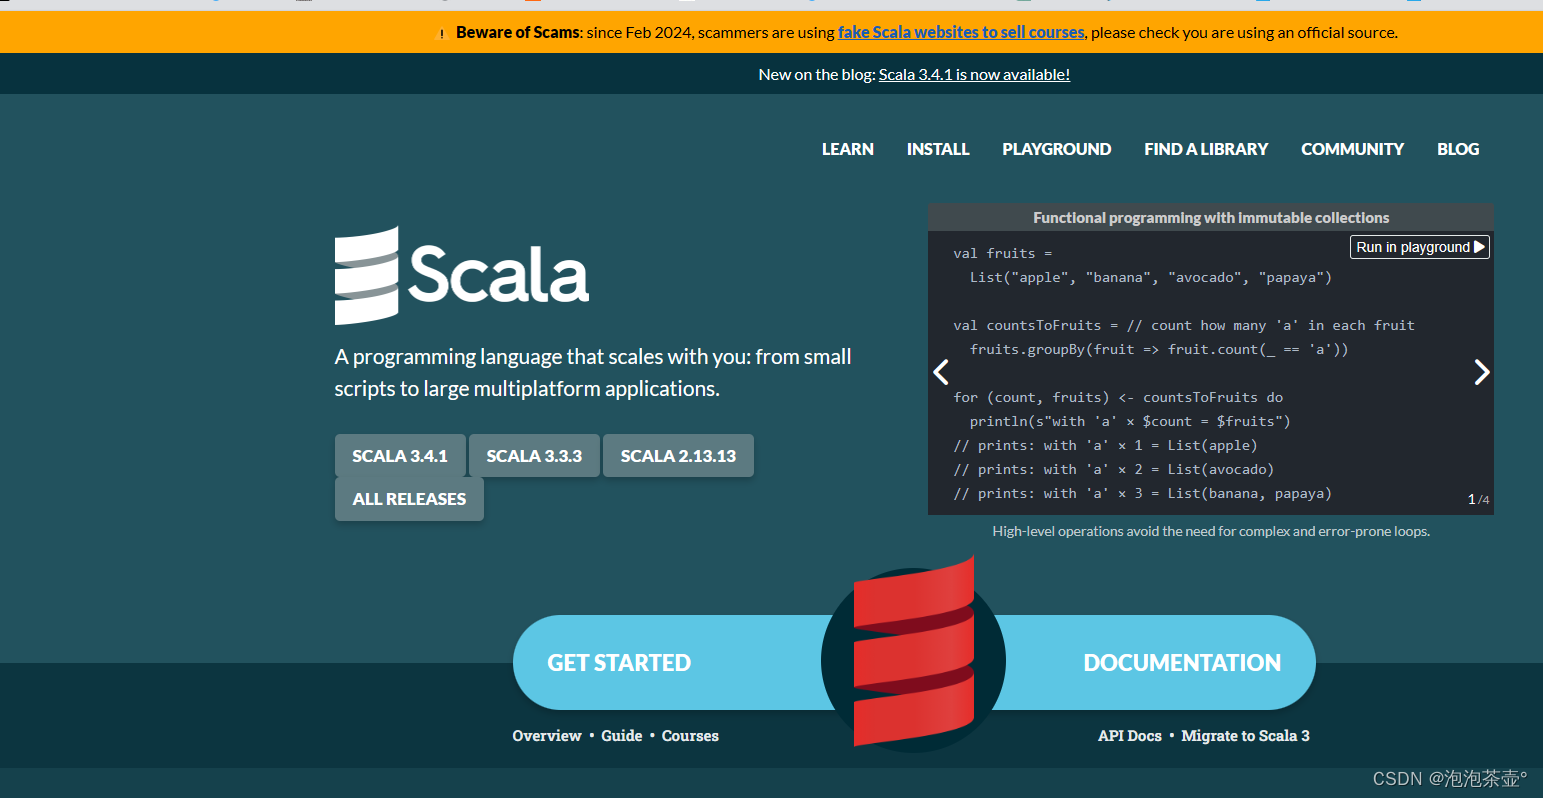The width and height of the screenshot is (1543, 798).
Task: Click the white Scala logo
Action: tap(462, 275)
